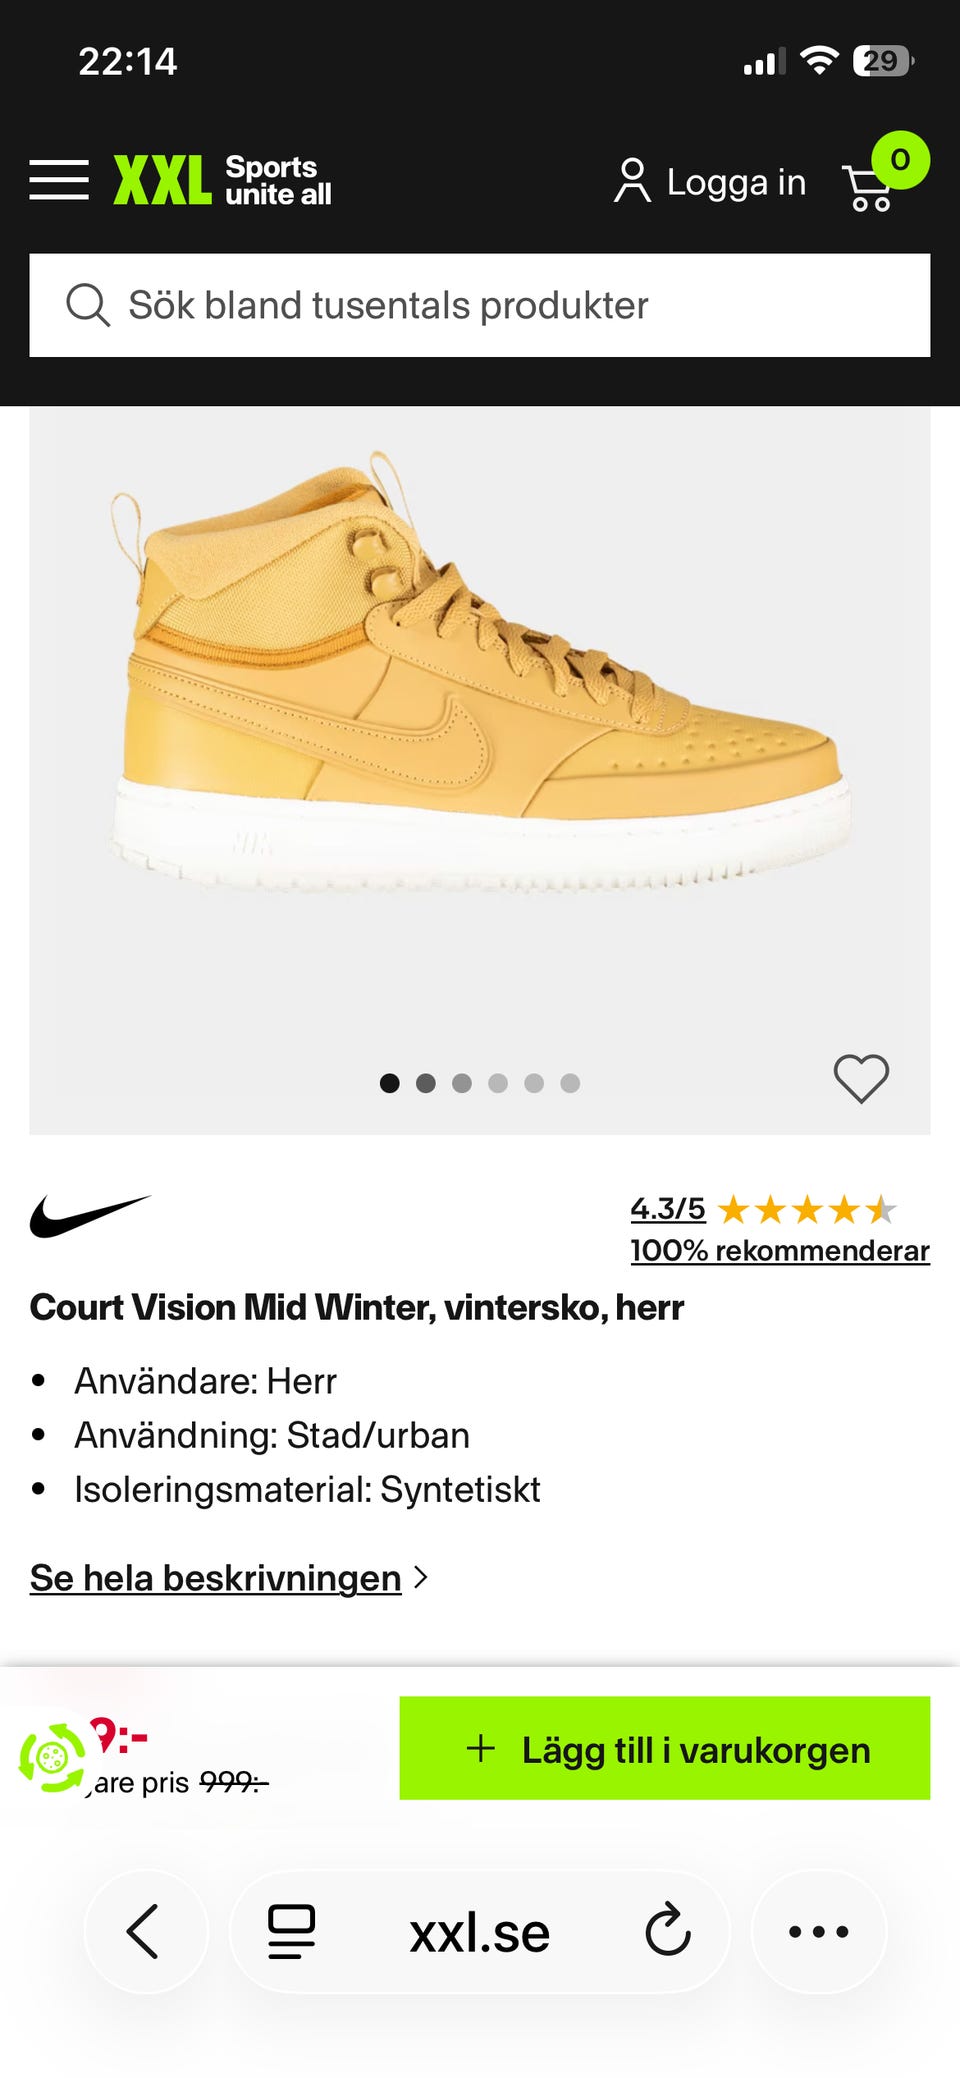
Task: Reload the page
Action: [668, 1931]
